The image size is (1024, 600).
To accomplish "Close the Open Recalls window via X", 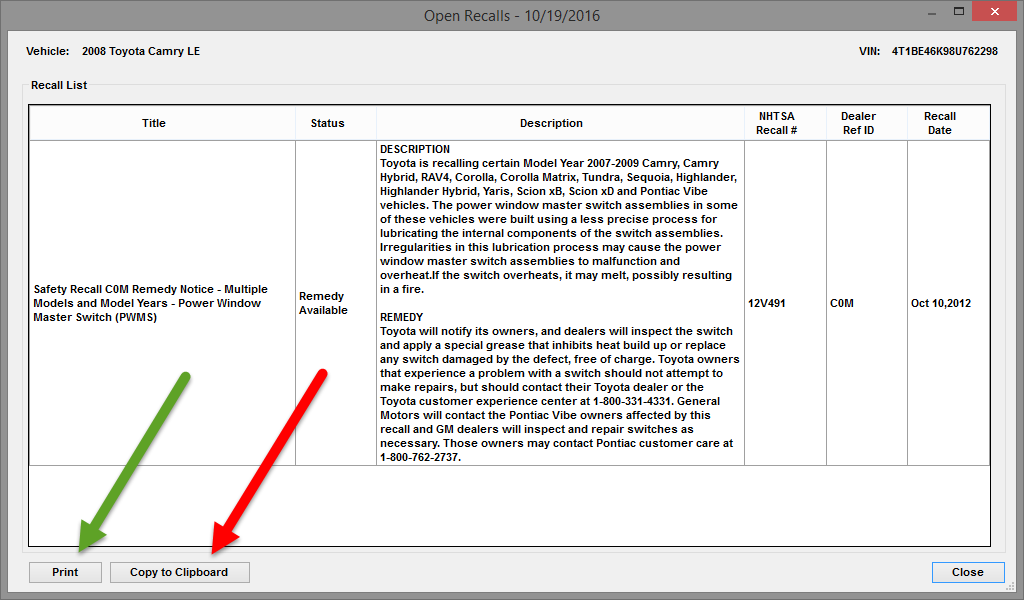I will 995,12.
